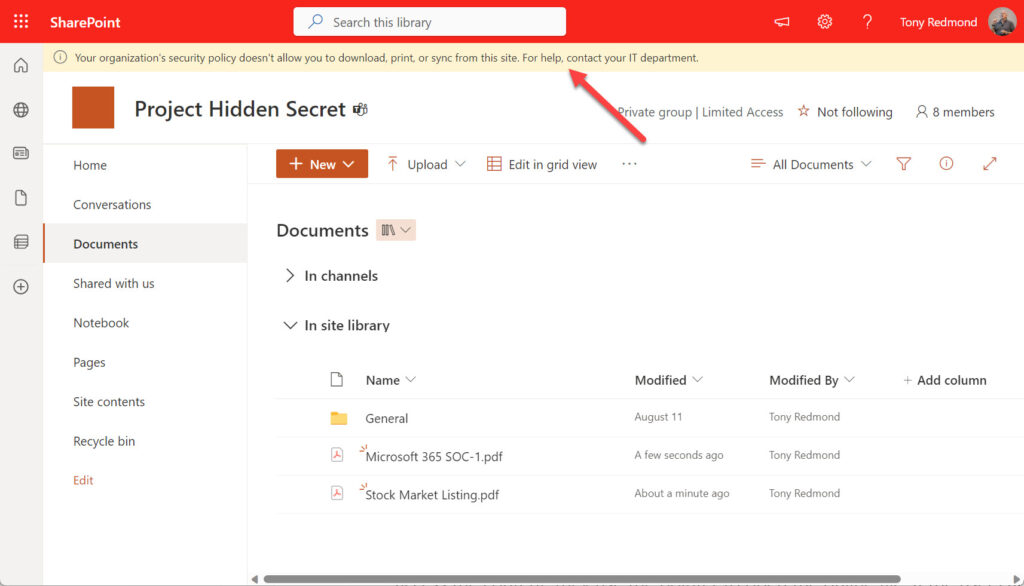Click the General folder icon

(338, 418)
